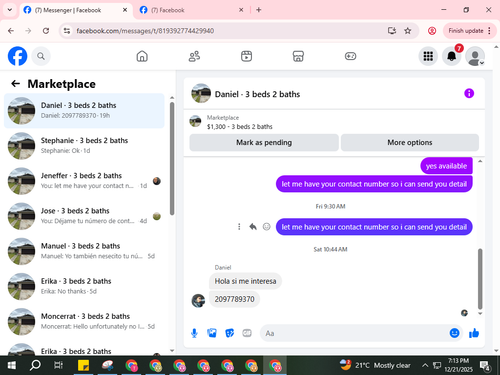Image resolution: width=500 pixels, height=375 pixels.
Task: Click Mark as pending button
Action: (264, 143)
